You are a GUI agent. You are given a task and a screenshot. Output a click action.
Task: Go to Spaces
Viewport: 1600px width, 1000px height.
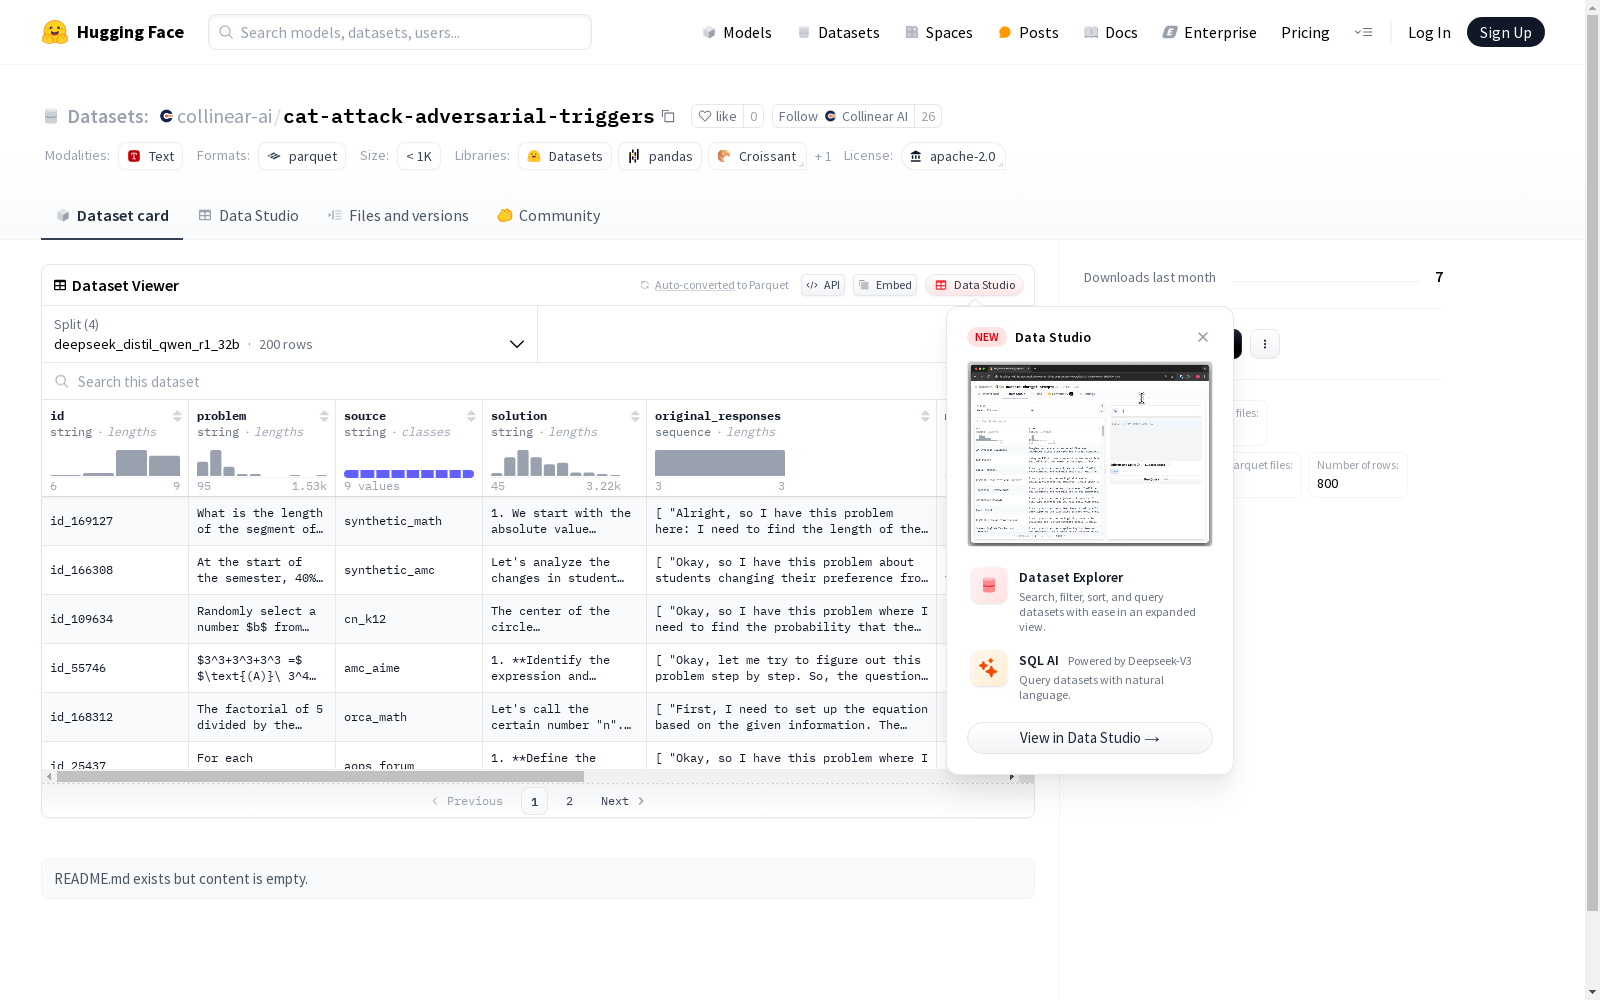point(938,32)
